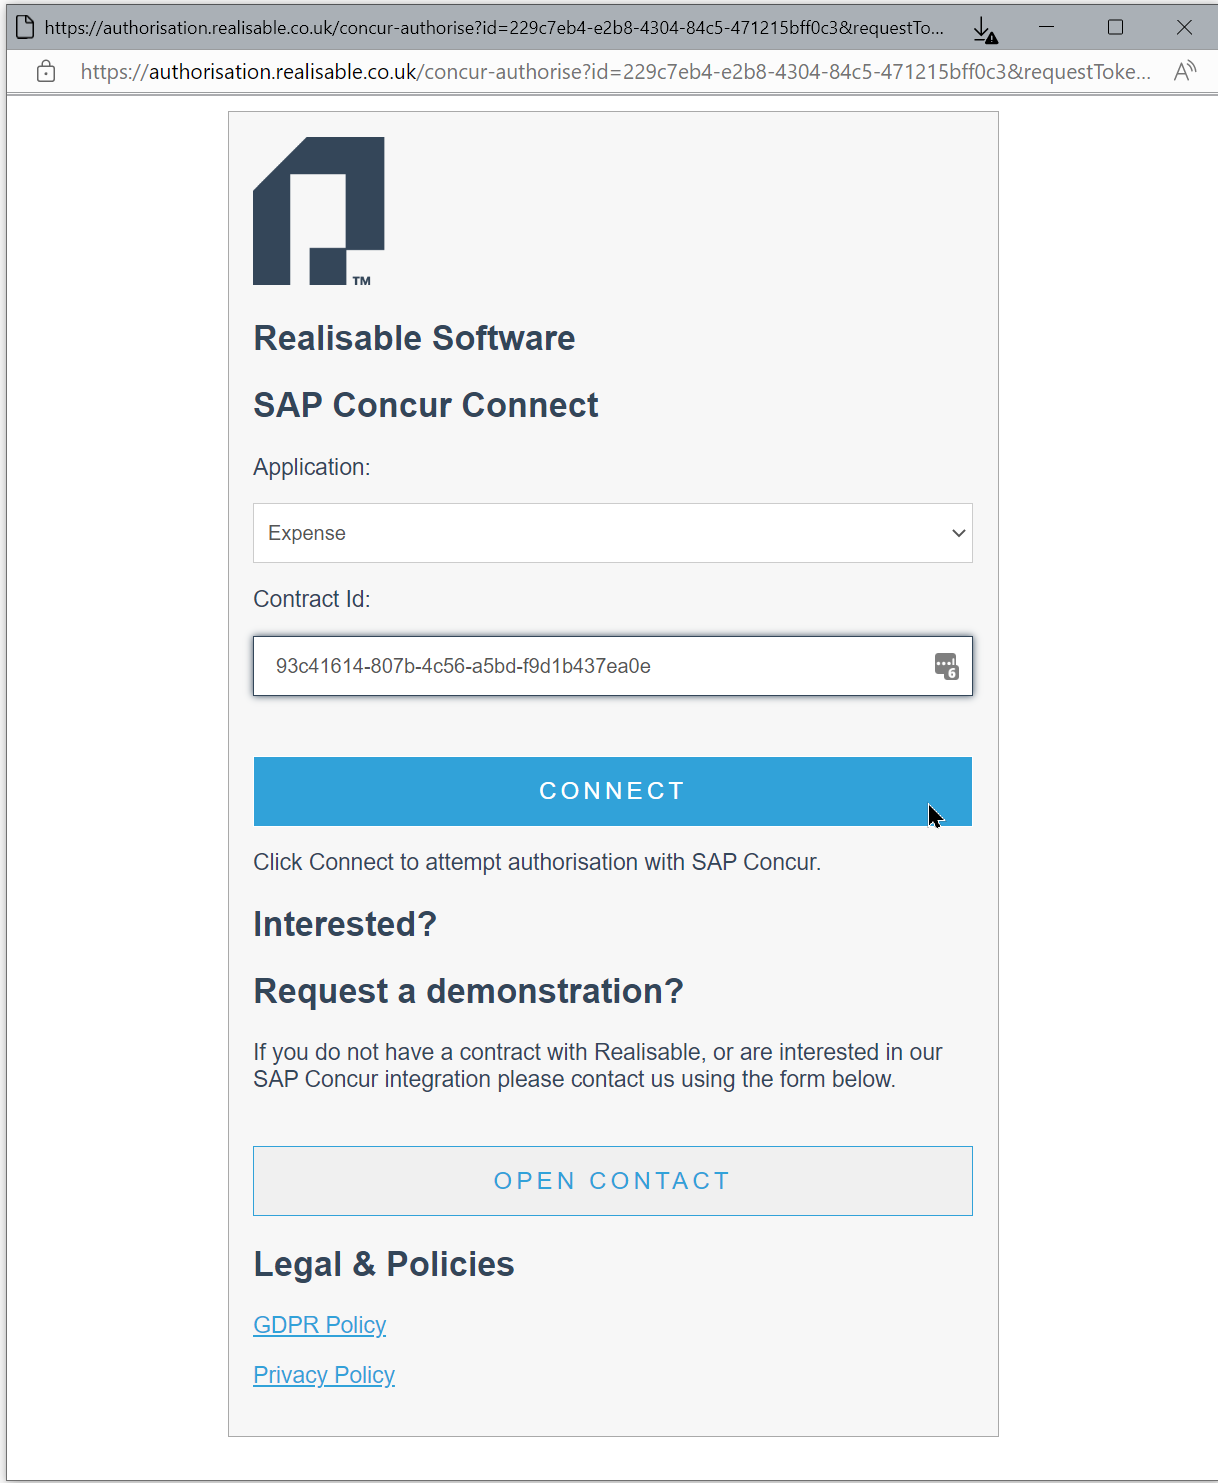The height and width of the screenshot is (1483, 1218).
Task: Follow the Privacy Policy link
Action: click(x=324, y=1375)
